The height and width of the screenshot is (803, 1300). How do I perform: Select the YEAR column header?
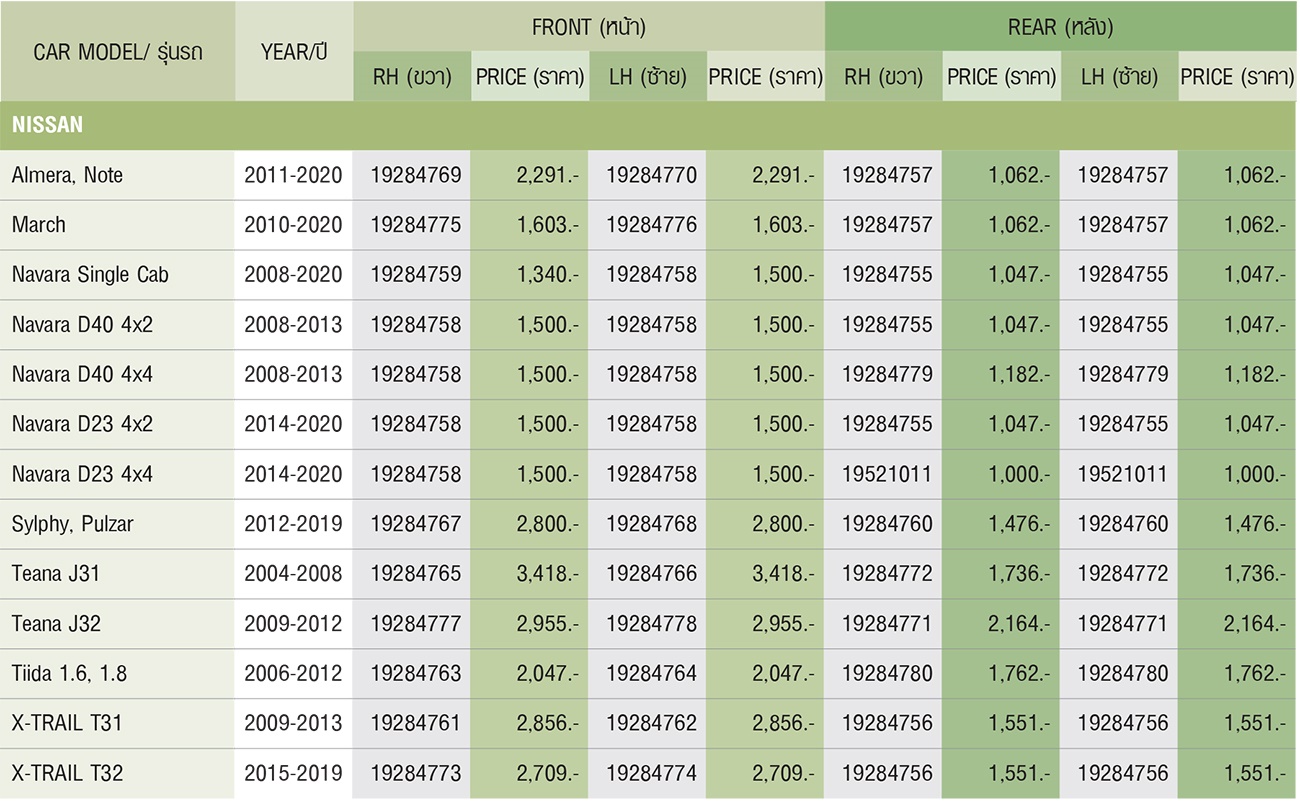294,52
